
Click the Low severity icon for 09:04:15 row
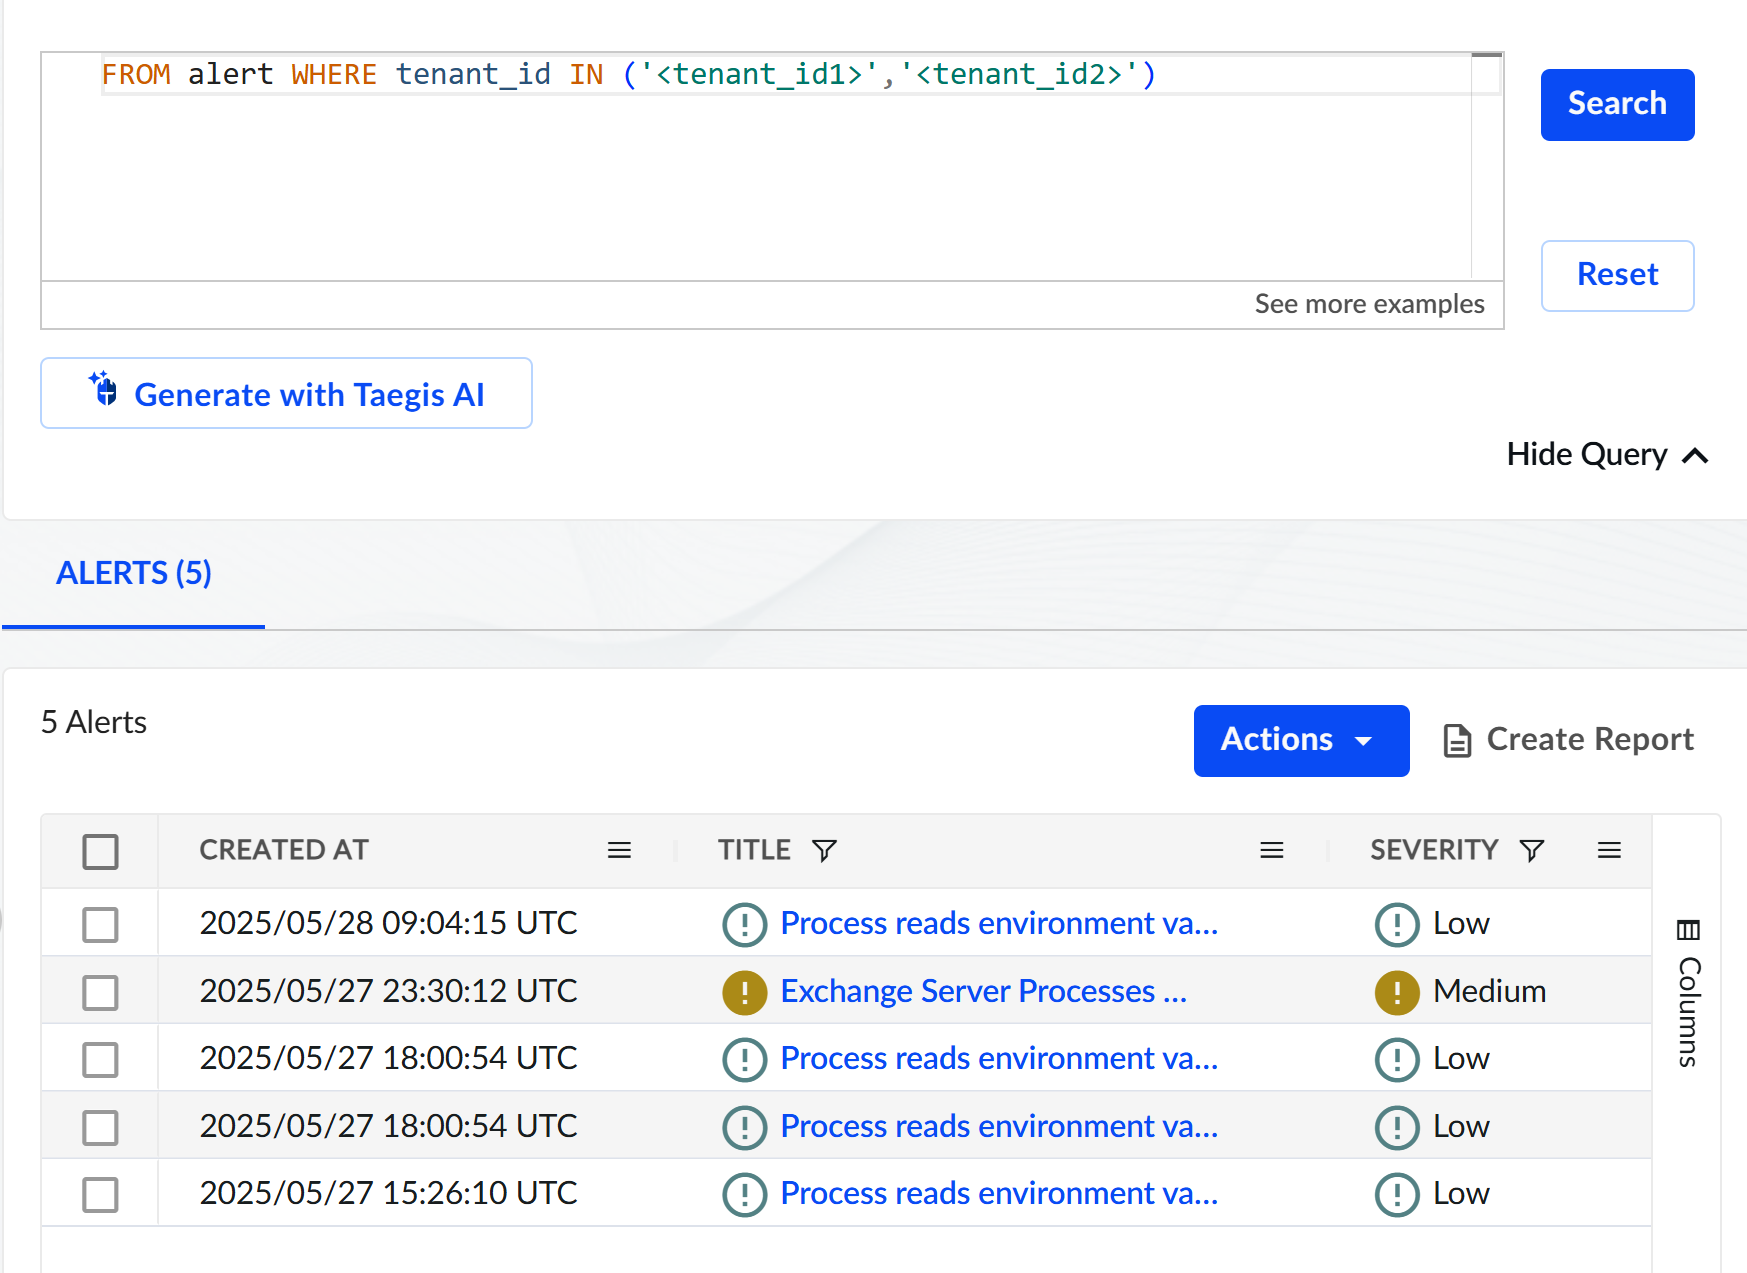click(1397, 925)
